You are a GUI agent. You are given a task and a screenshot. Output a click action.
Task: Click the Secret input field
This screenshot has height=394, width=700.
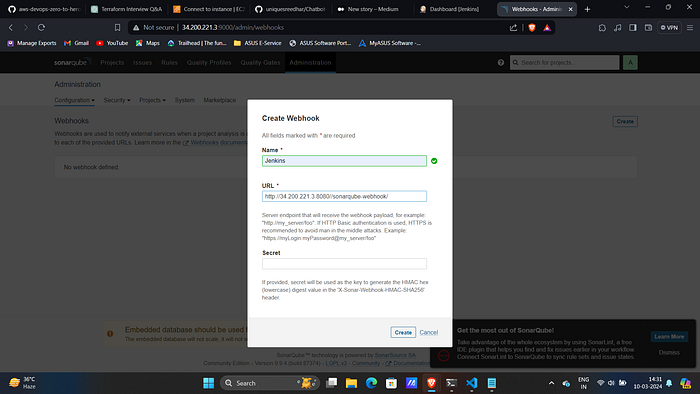click(344, 264)
